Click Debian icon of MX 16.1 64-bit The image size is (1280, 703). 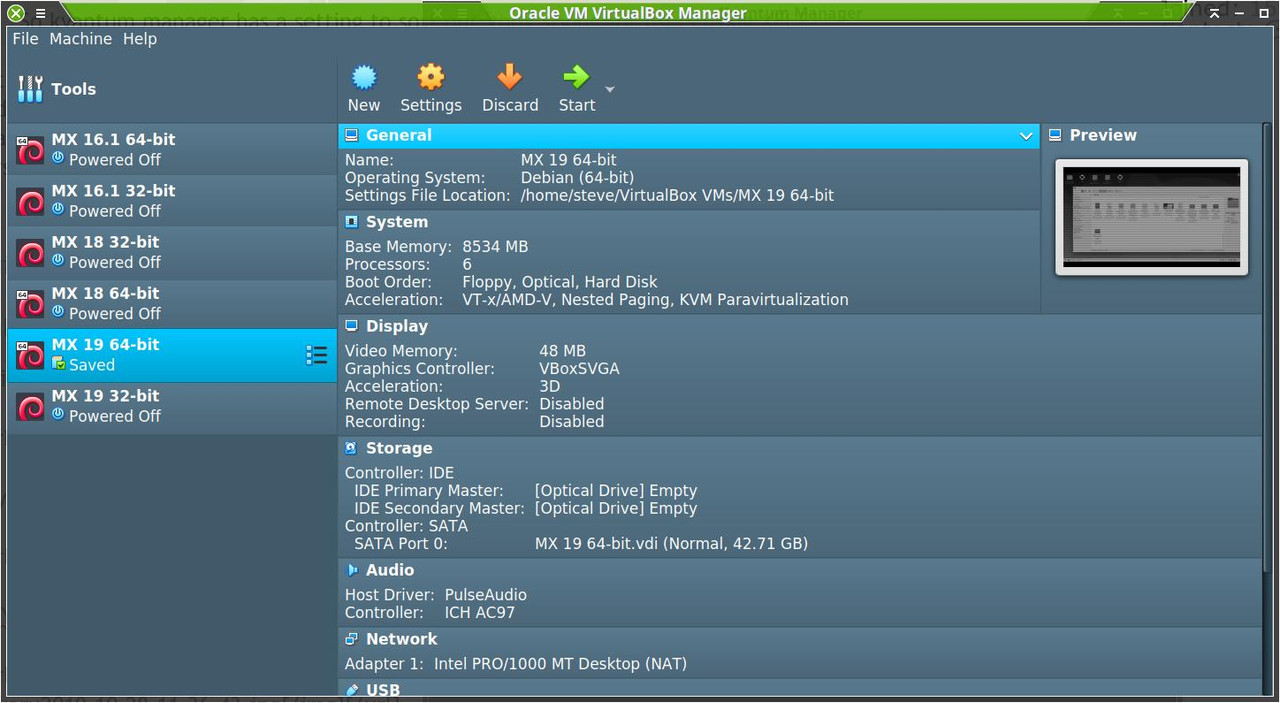(30, 150)
